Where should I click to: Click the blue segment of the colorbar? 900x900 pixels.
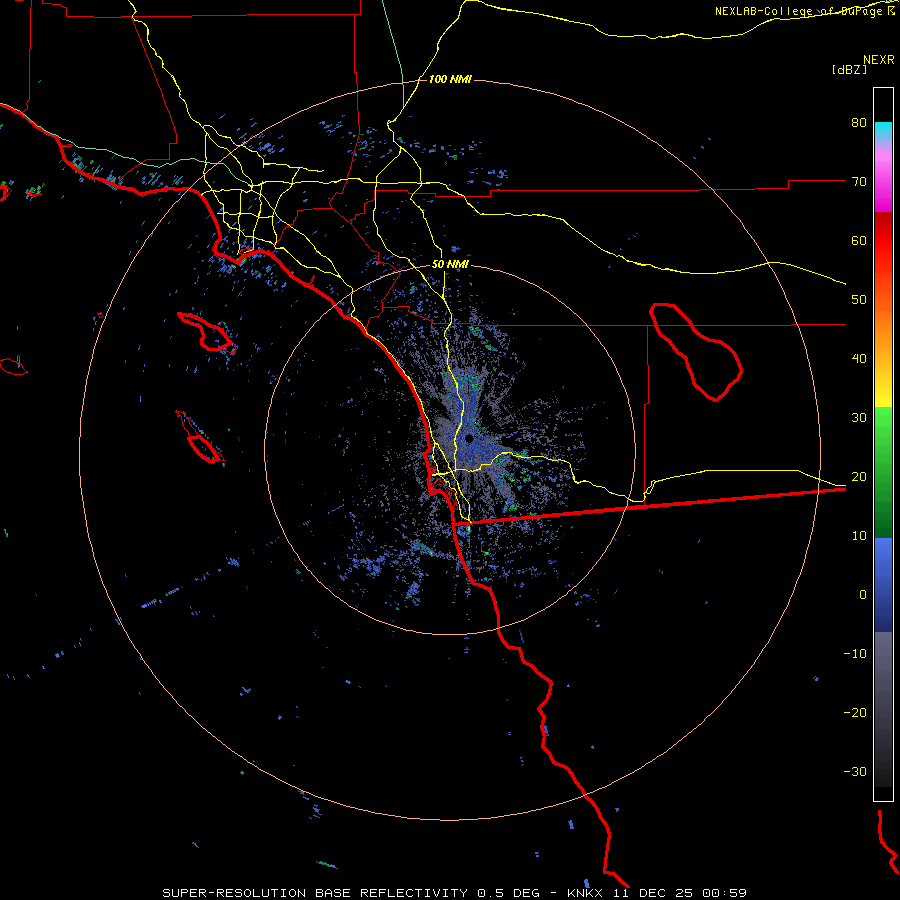(883, 584)
